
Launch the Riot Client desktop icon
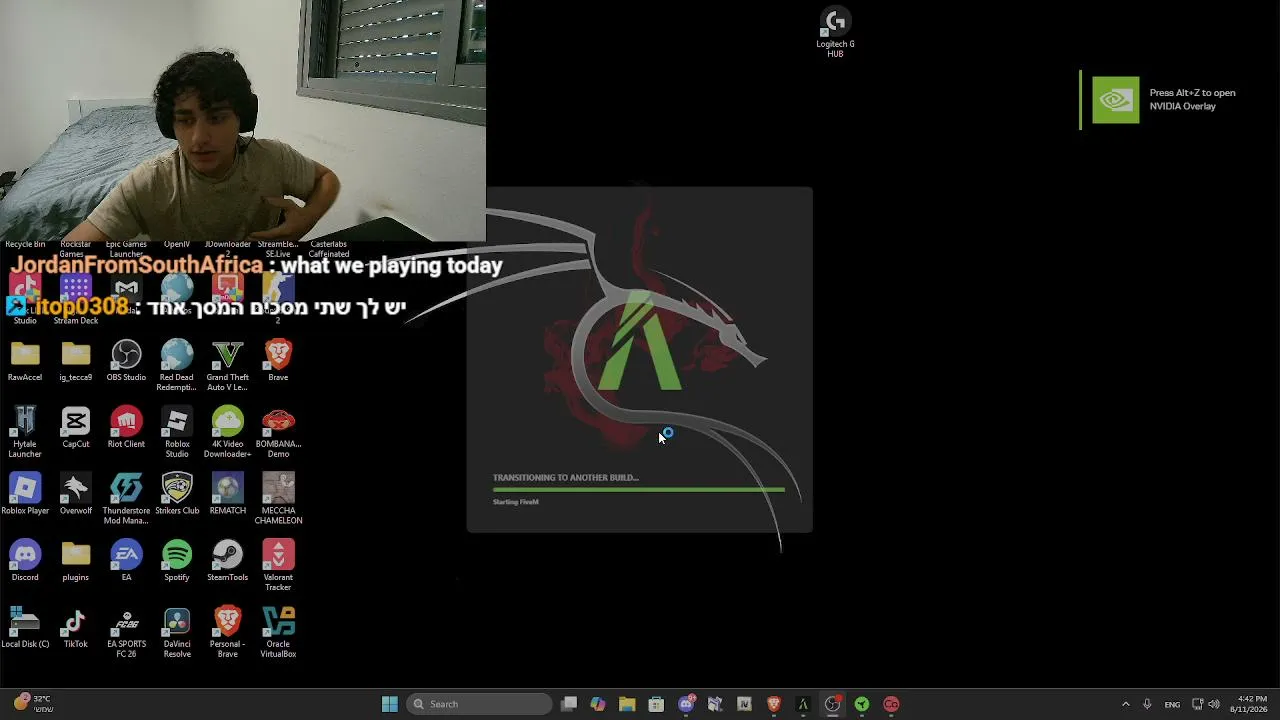(126, 428)
